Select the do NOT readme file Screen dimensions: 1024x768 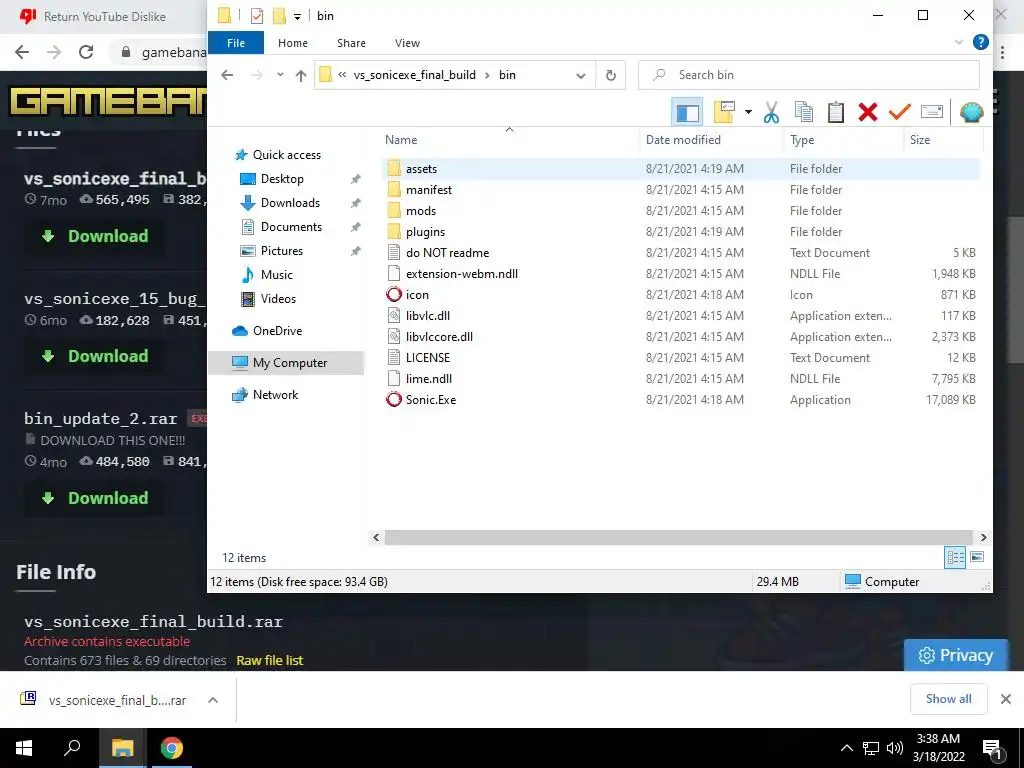pyautogui.click(x=681, y=253)
